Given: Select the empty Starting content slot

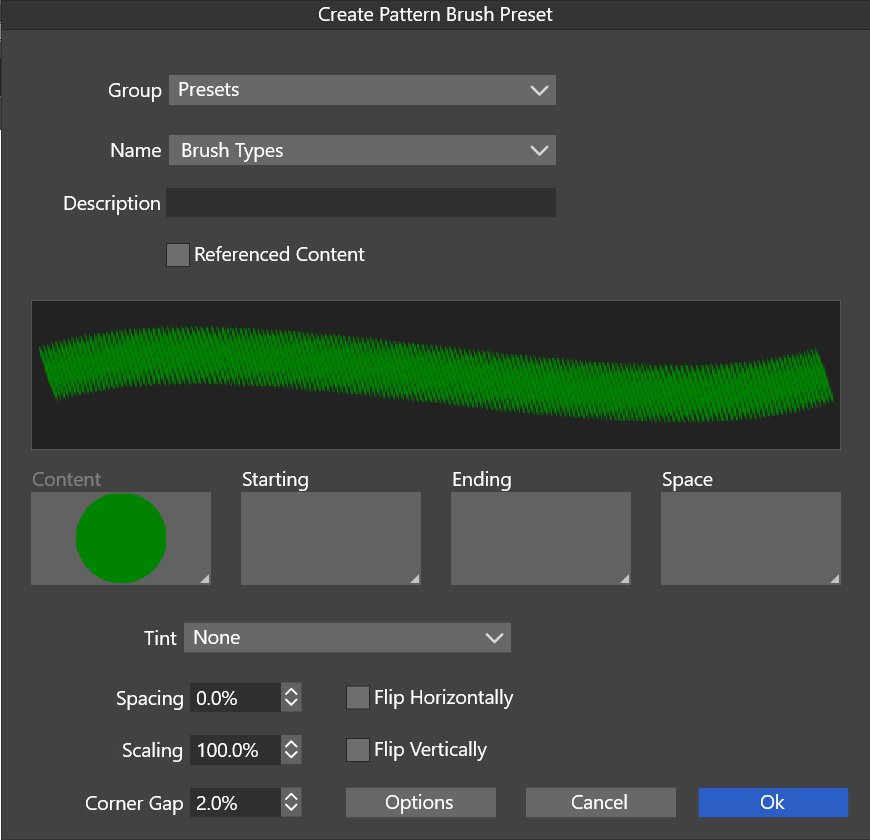Looking at the screenshot, I should tap(331, 538).
